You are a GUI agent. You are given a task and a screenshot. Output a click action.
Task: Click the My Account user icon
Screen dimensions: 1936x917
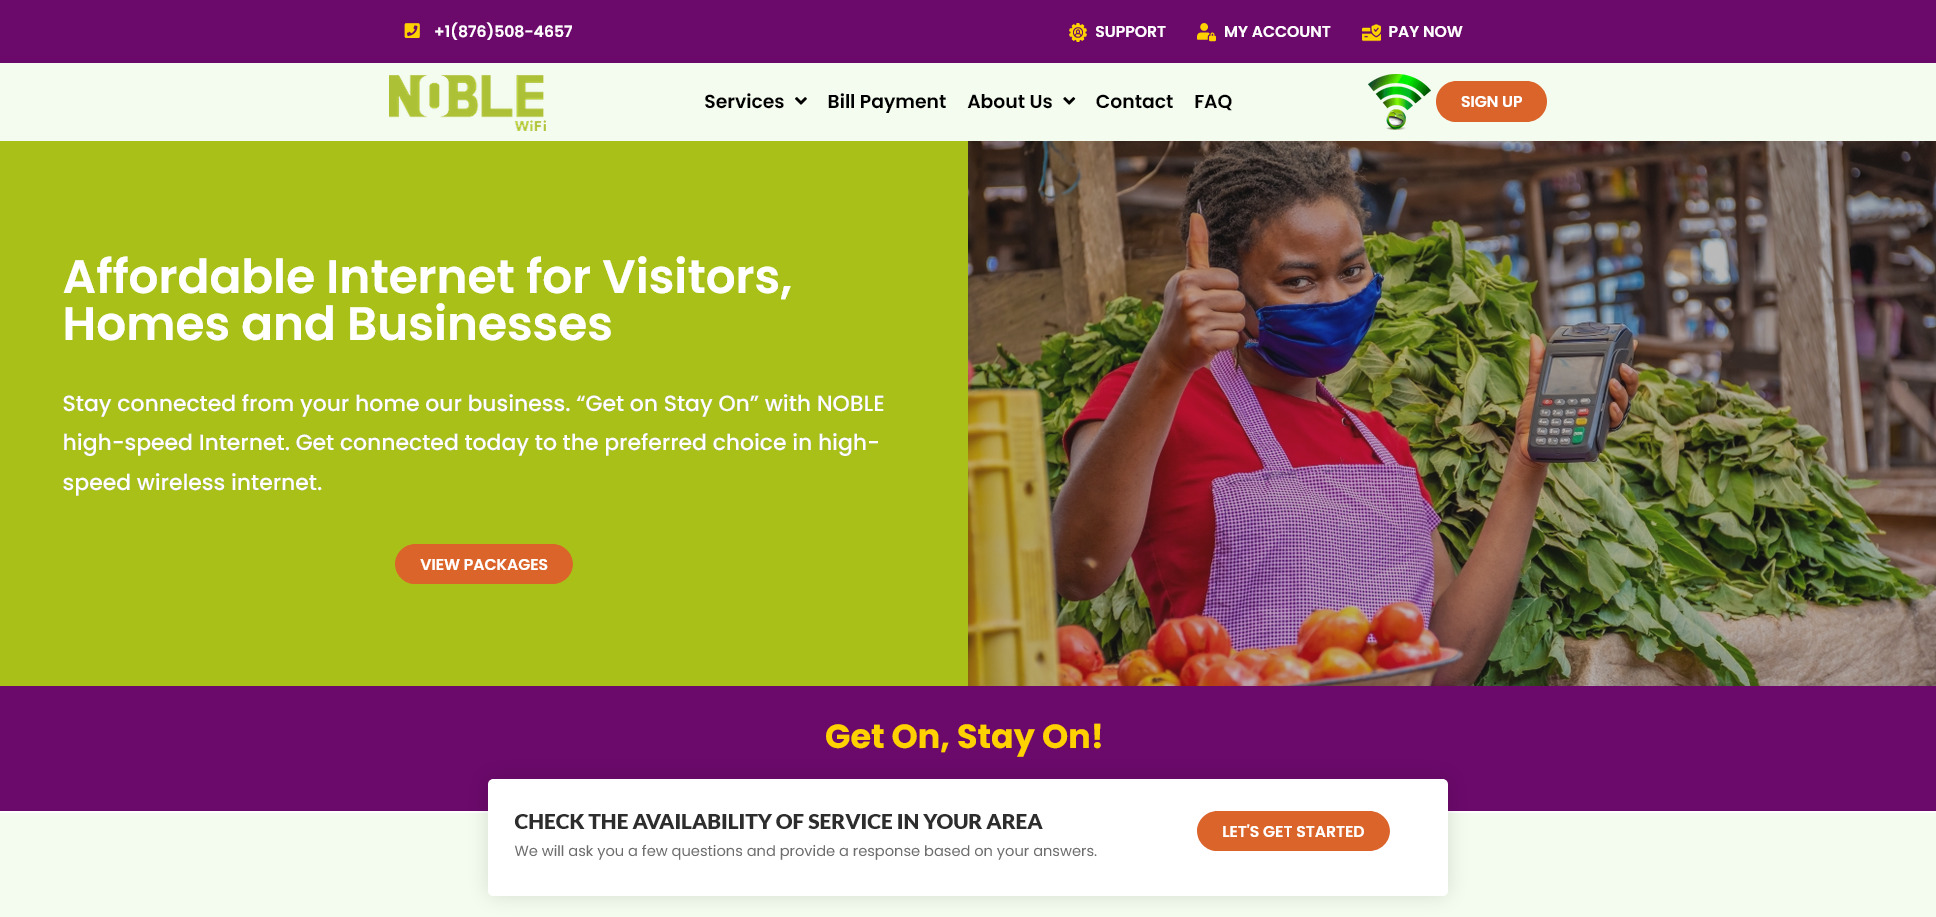[x=1206, y=32]
